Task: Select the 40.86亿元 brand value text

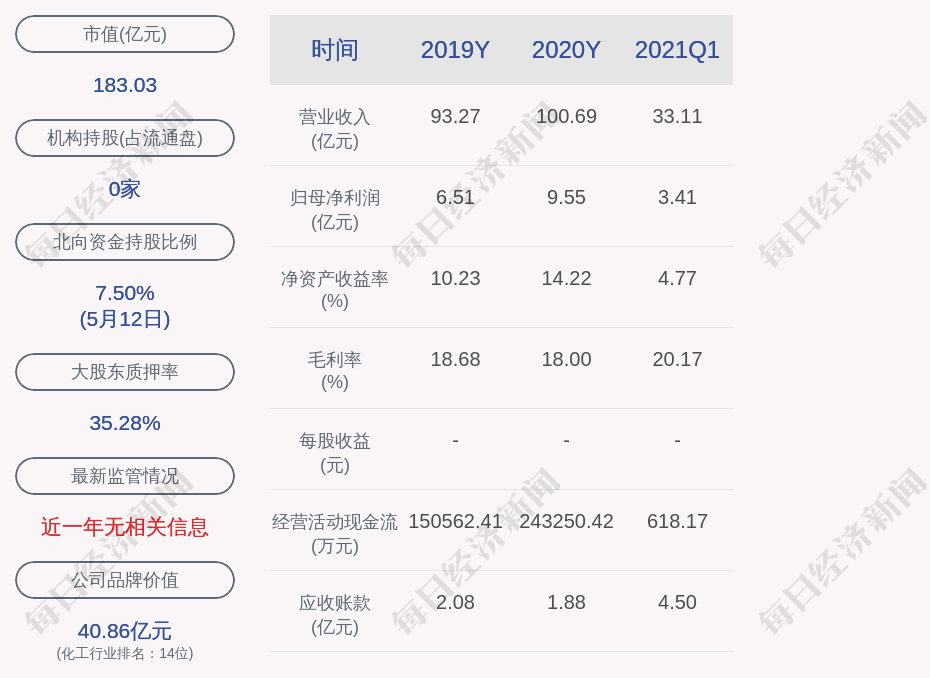Action: click(x=125, y=631)
